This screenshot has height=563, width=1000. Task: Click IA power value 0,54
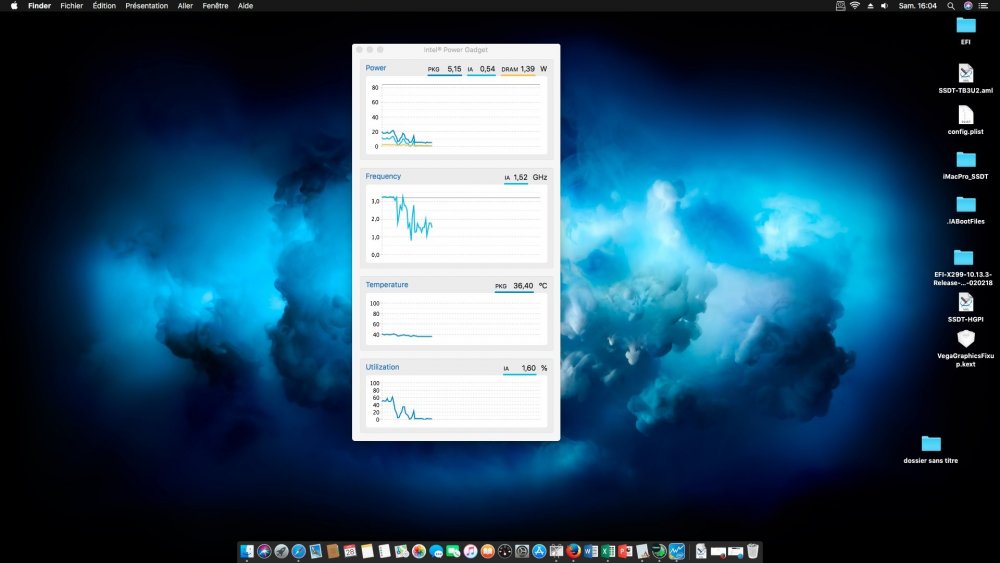[x=487, y=69]
